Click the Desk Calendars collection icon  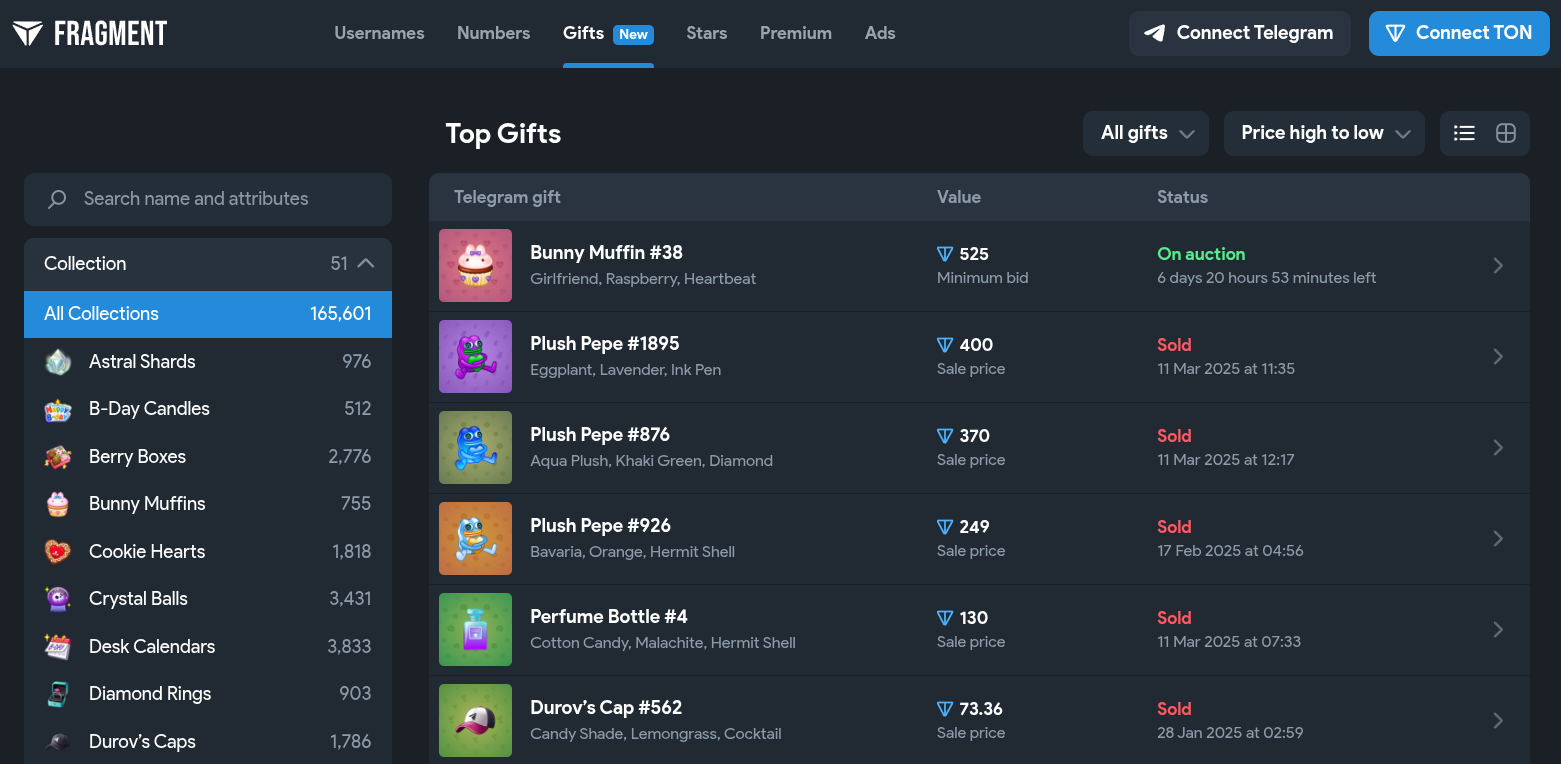click(58, 647)
